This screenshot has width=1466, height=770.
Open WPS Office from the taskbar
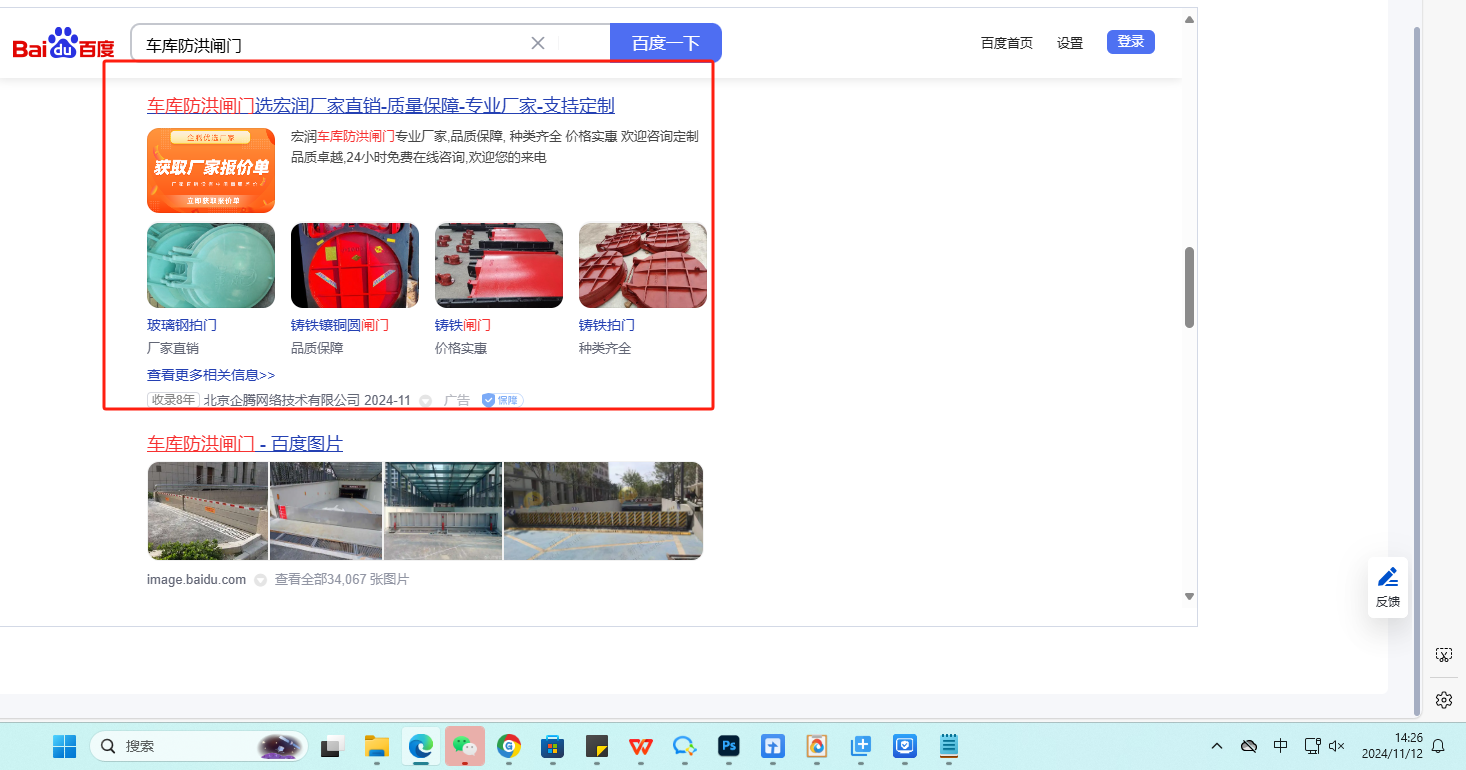641,746
